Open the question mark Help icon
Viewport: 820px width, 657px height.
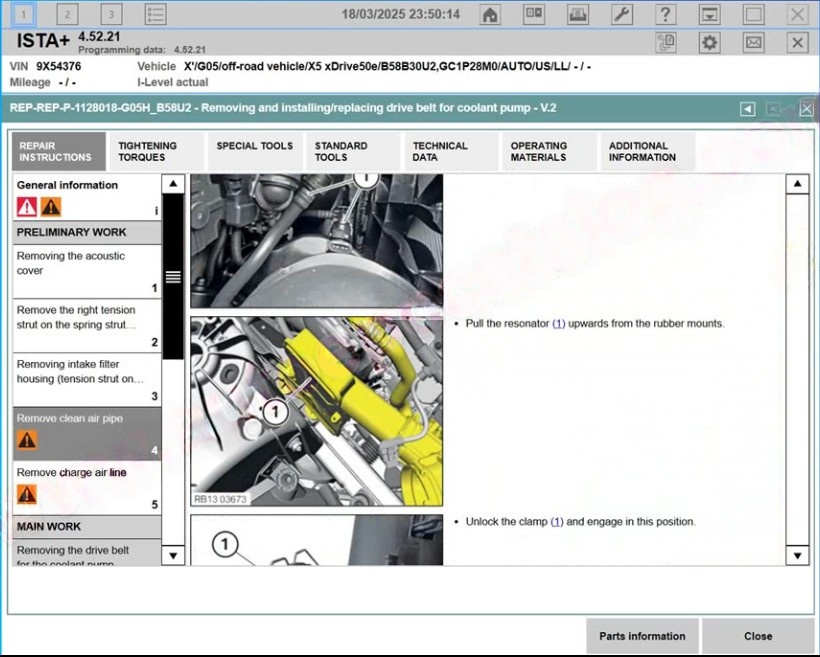coord(665,14)
